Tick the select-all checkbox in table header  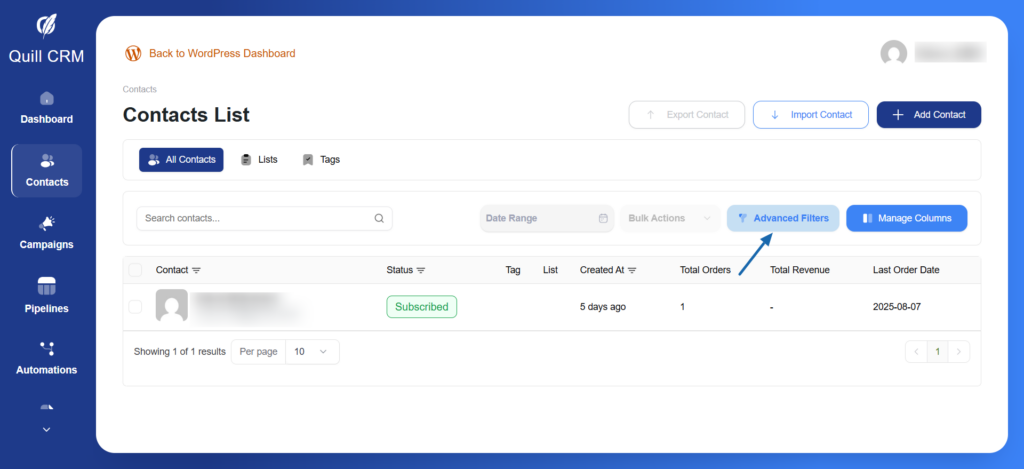click(135, 270)
